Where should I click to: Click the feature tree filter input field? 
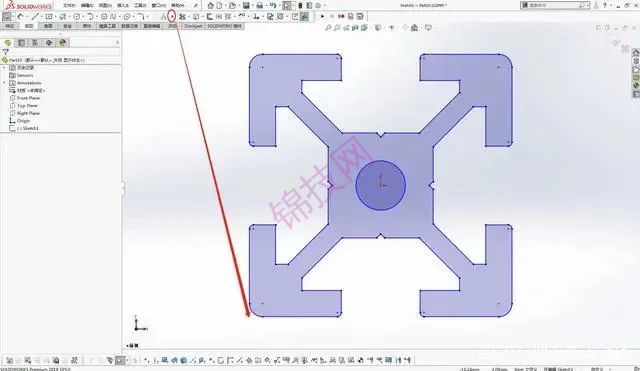pos(64,52)
